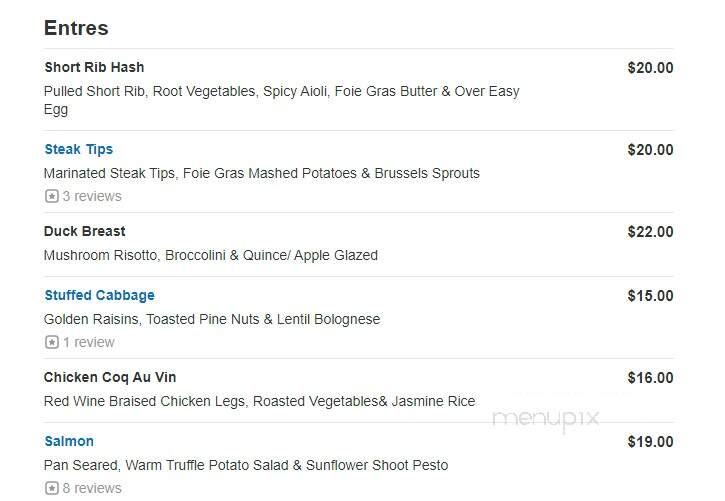Click the $19.00 Salmon price
Image resolution: width=725 pixels, height=501 pixels.
(650, 442)
